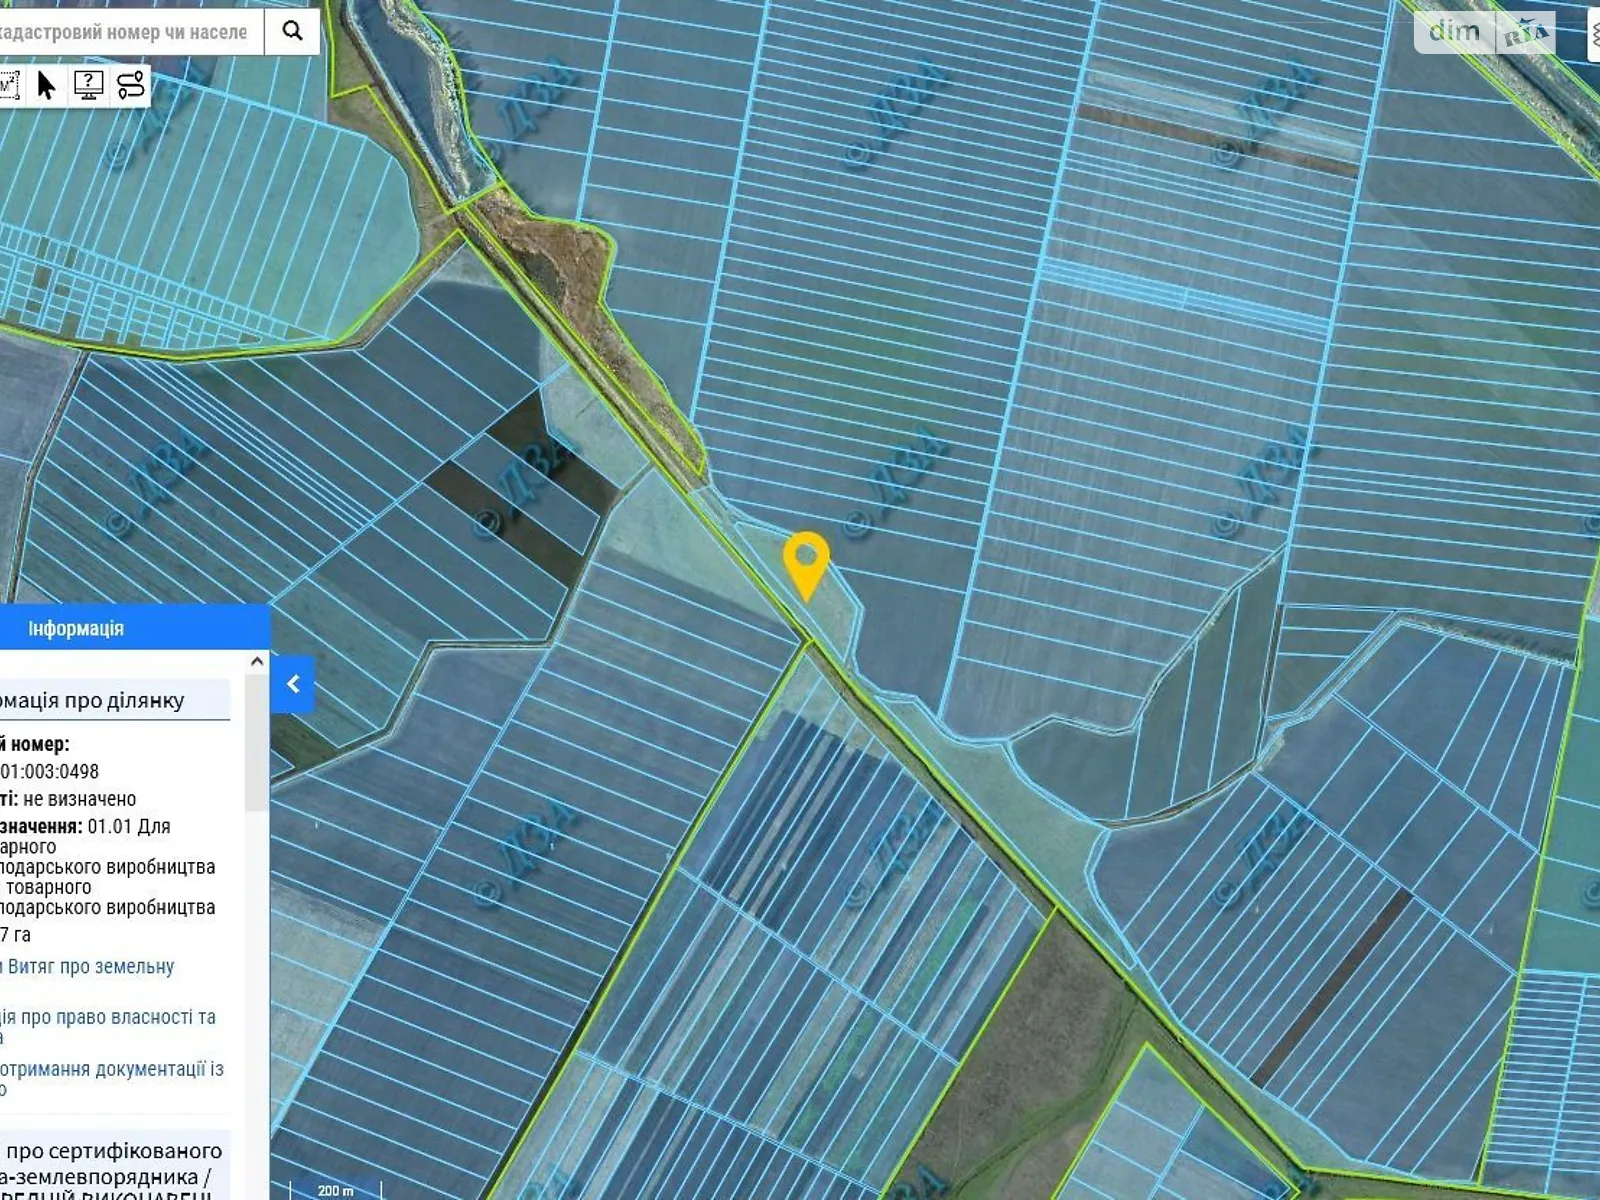This screenshot has height=1200, width=1600.
Task: Collapse the information side panel with arrow
Action: pos(293,684)
